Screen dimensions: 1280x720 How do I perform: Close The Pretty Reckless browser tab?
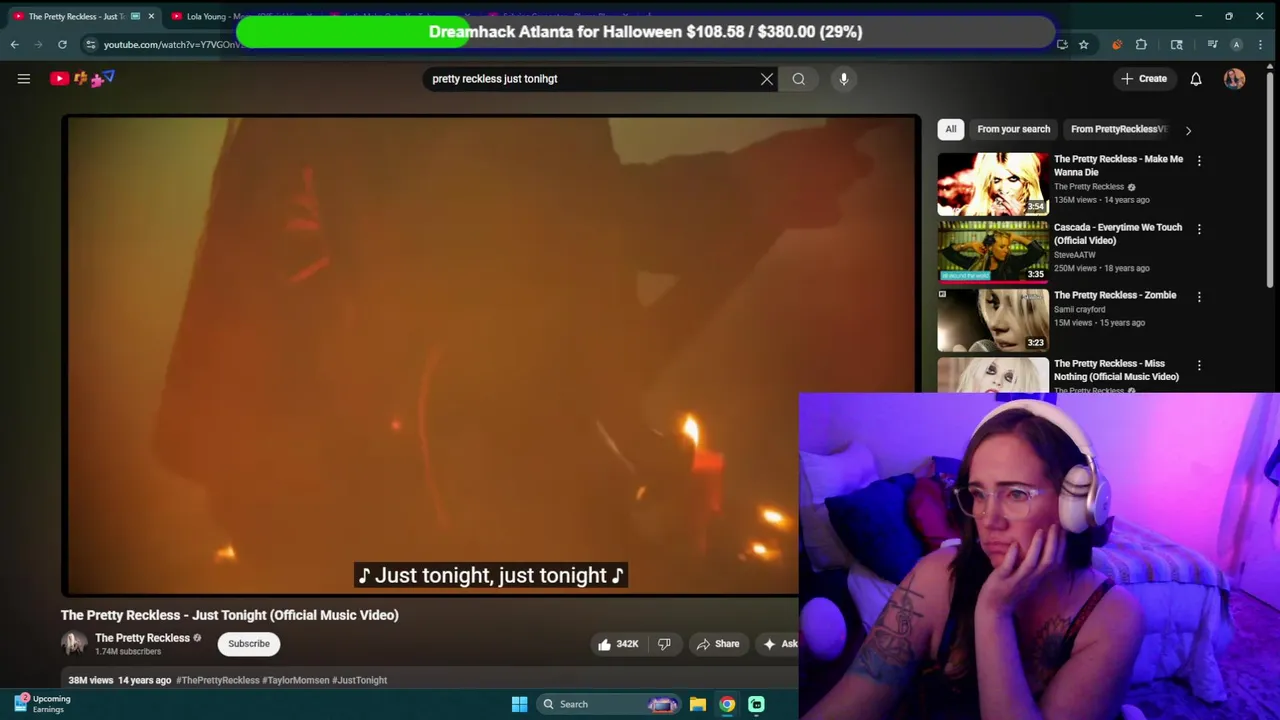click(x=151, y=16)
